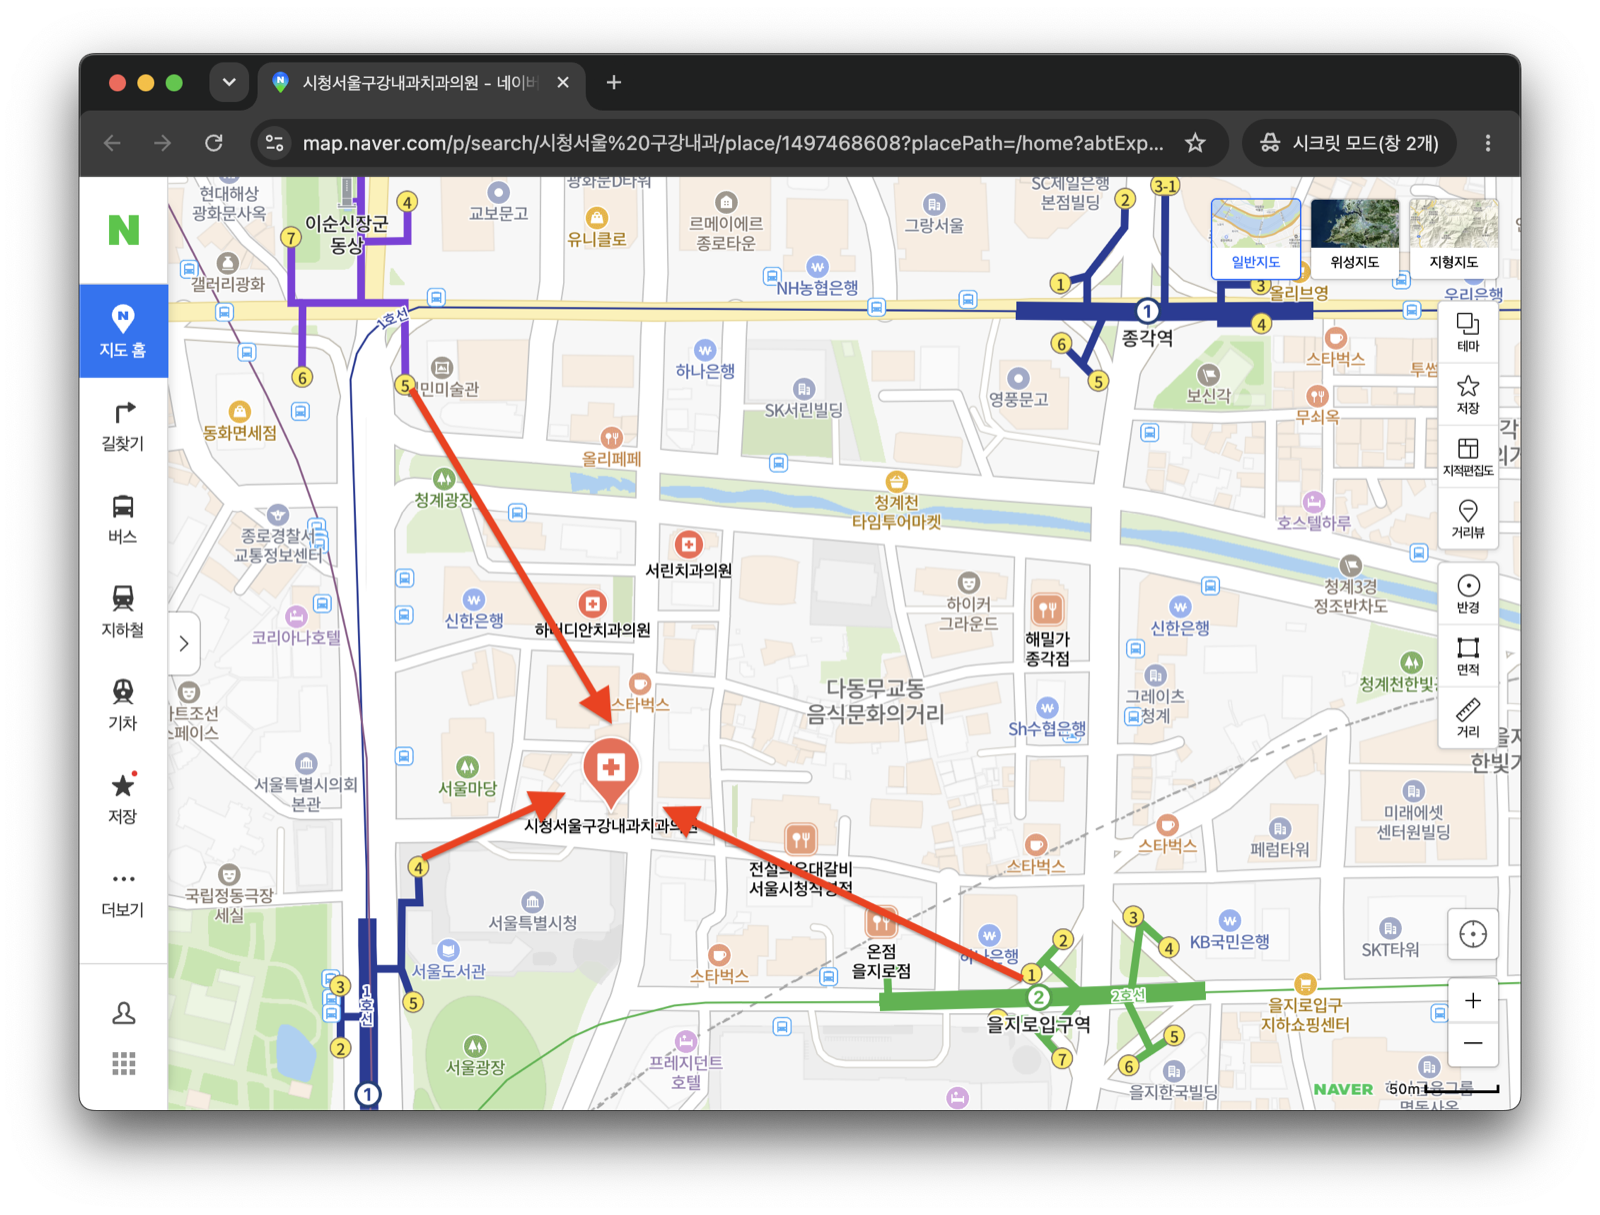
Task: Click the green Naver N logo
Action: [124, 230]
